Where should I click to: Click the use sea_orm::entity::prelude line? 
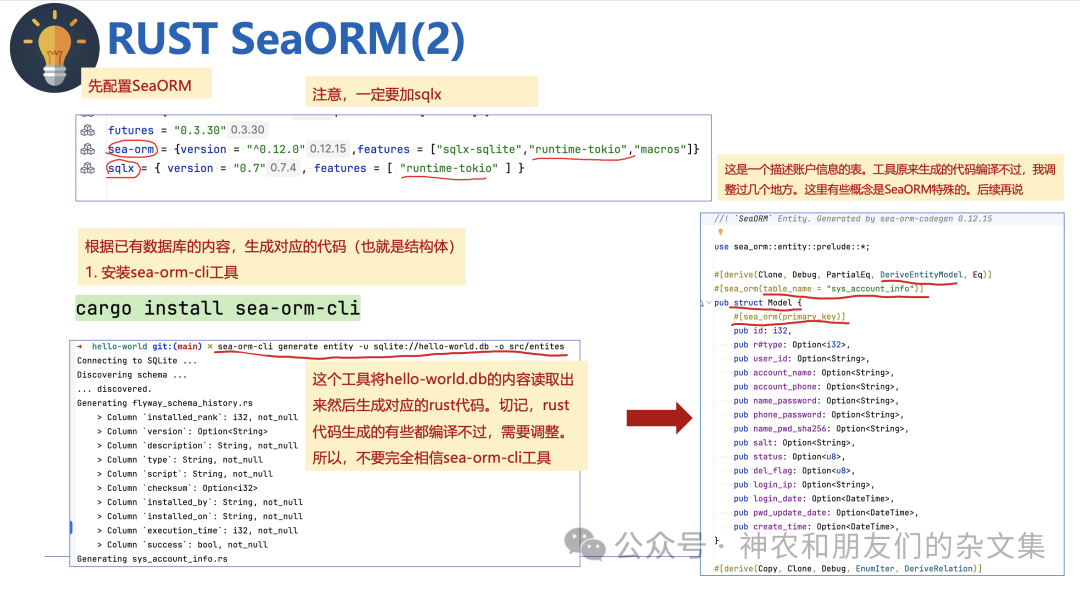792,247
